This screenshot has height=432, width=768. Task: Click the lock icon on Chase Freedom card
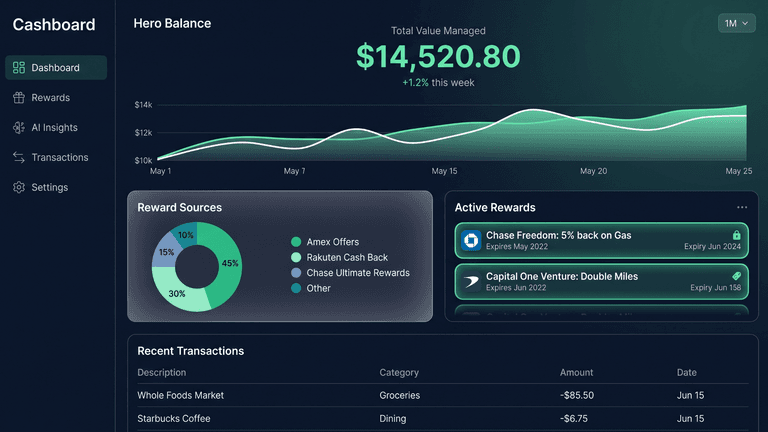(x=736, y=235)
